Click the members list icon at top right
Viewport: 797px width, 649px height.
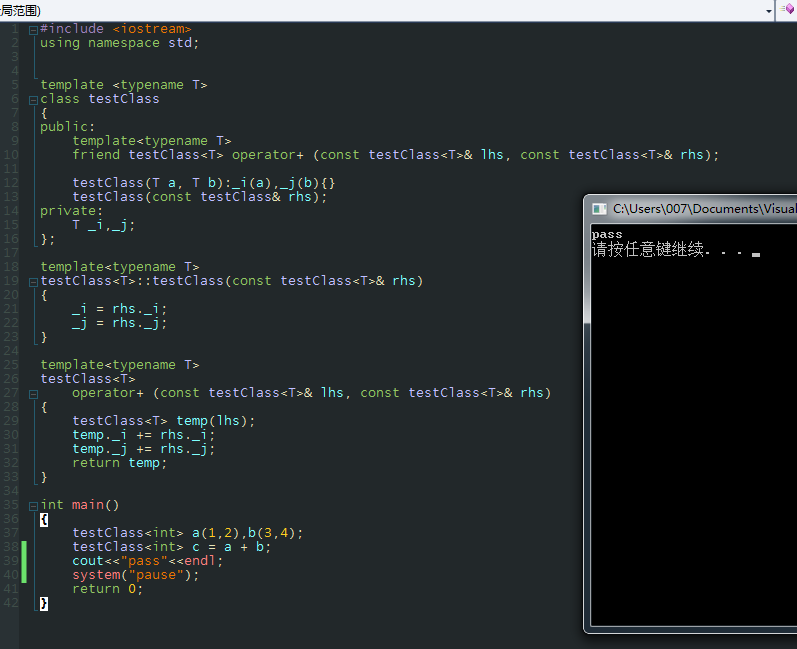tap(787, 9)
